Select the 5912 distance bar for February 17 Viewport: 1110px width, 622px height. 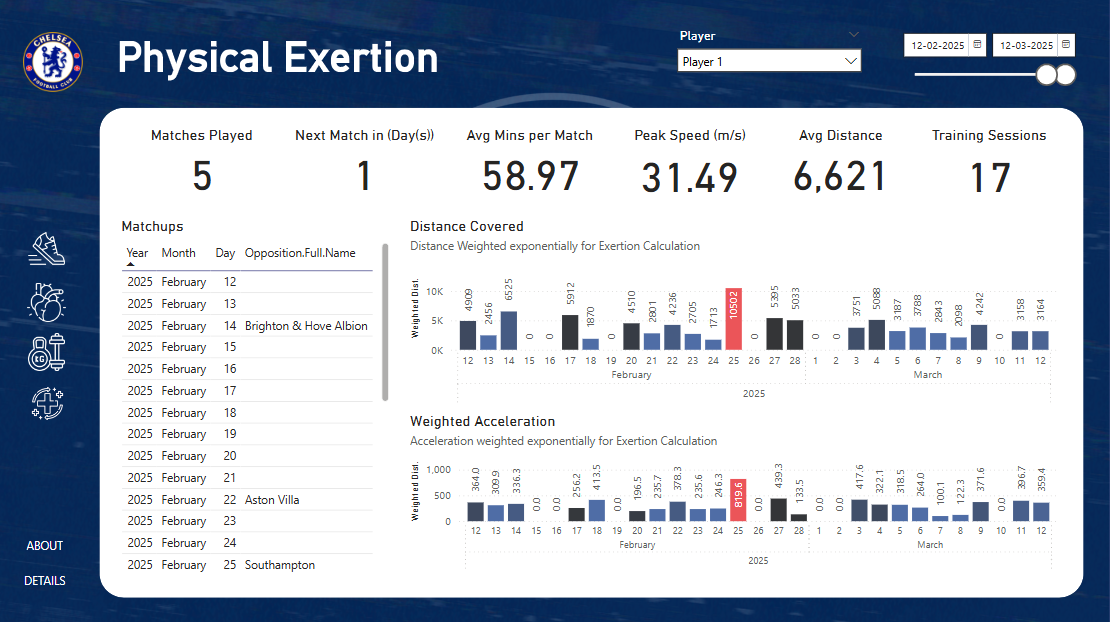570,333
